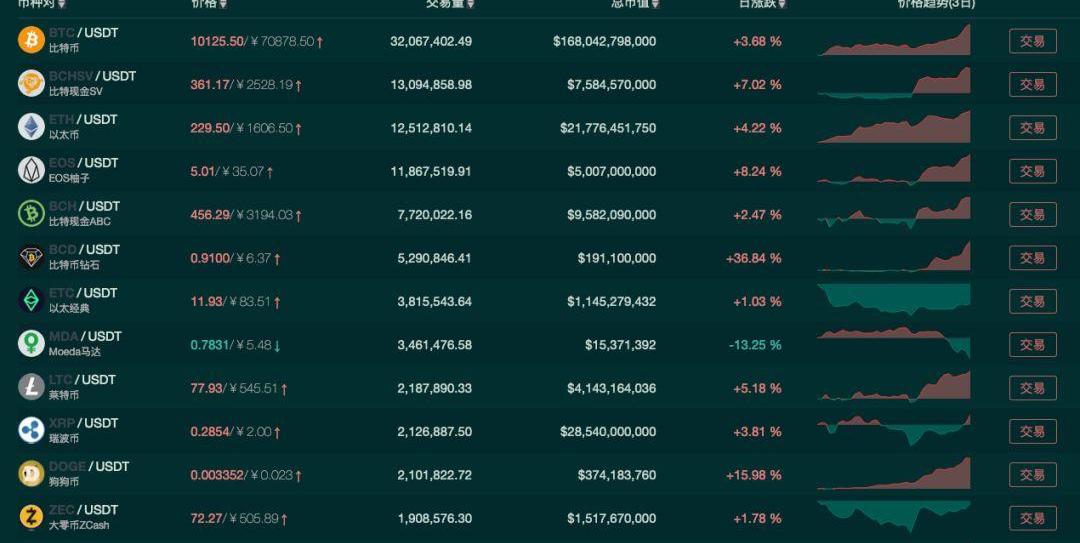Click the EOS coin icon
The image size is (1080, 543).
[x=31, y=170]
